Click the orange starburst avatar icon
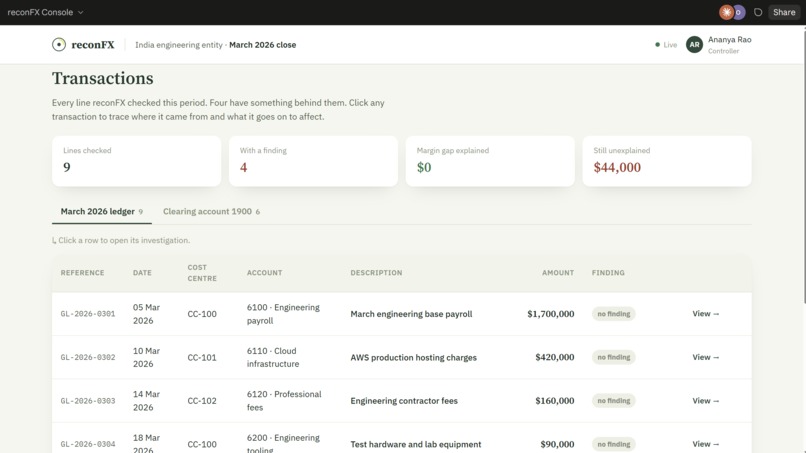This screenshot has width=806, height=453. coord(726,12)
